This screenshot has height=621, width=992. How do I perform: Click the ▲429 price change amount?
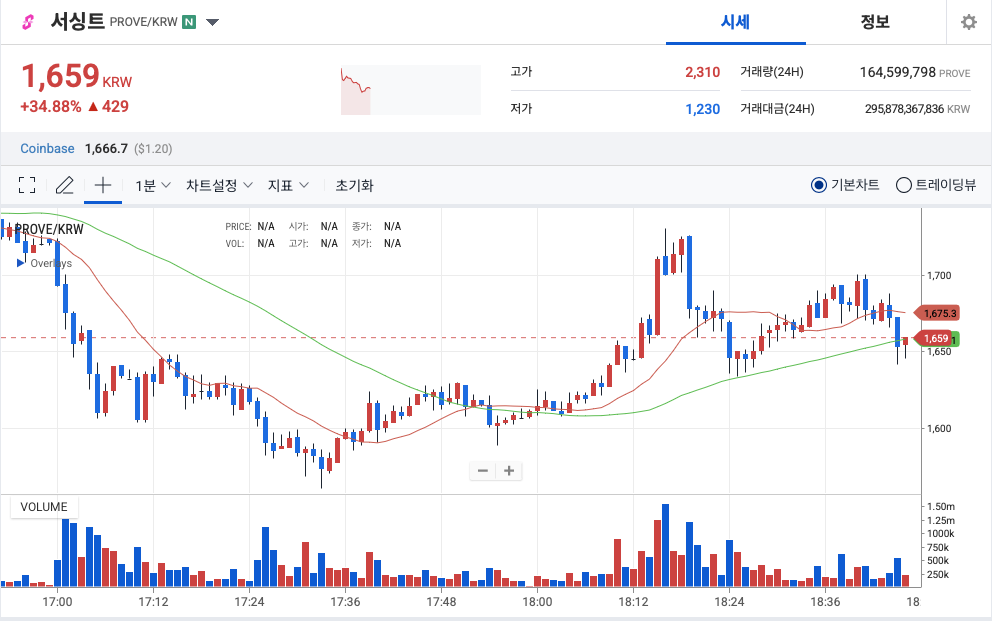pos(108,106)
